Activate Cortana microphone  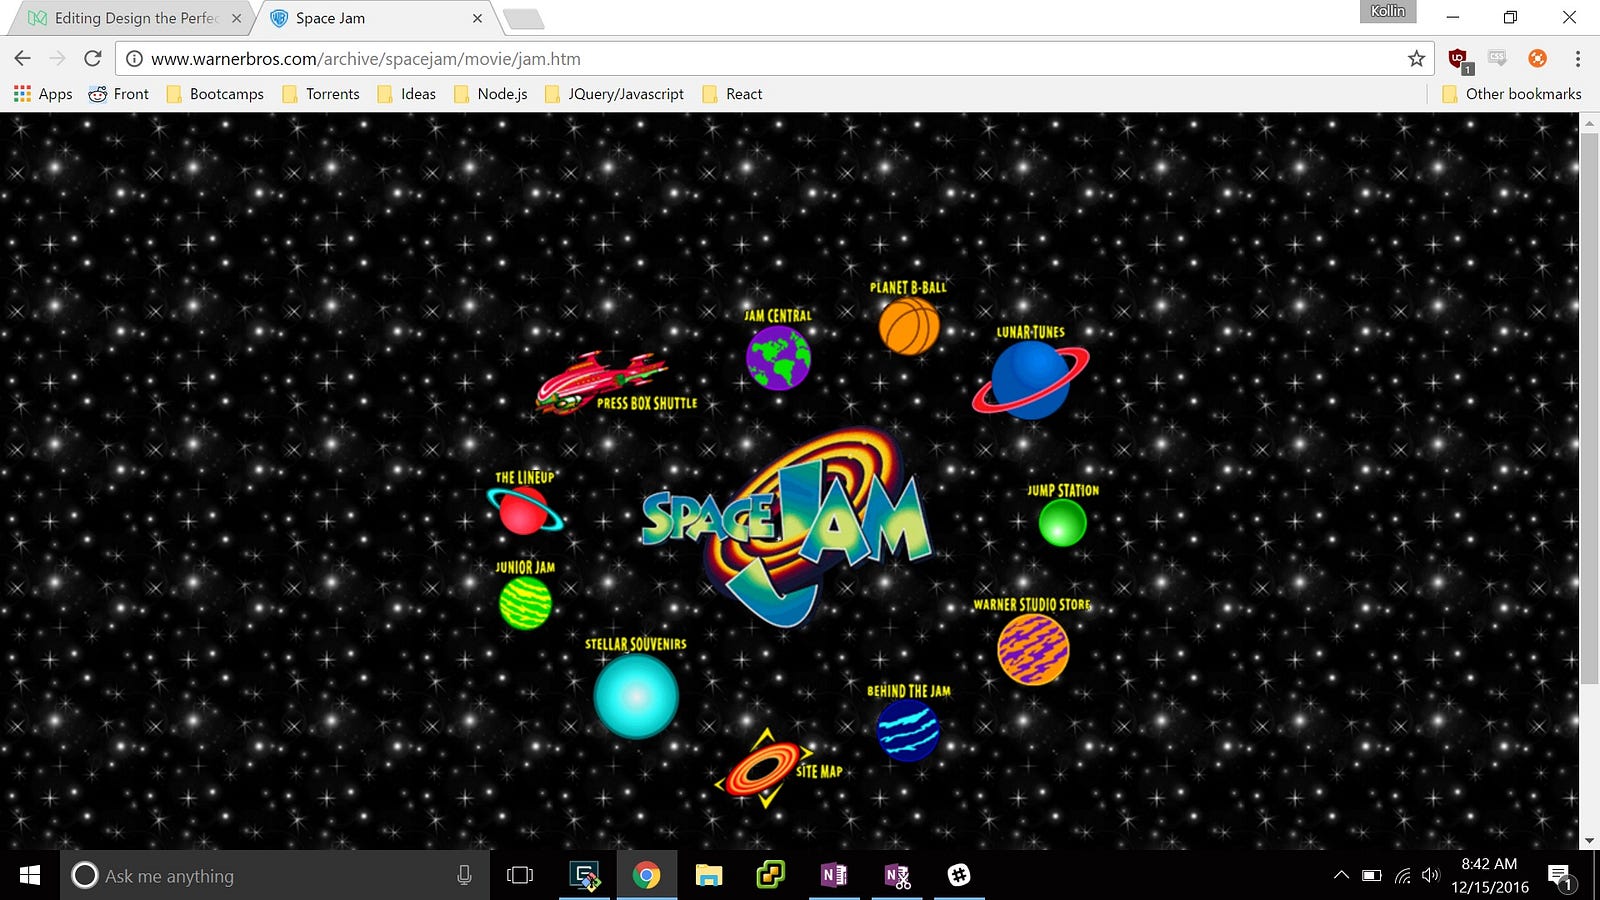464,875
